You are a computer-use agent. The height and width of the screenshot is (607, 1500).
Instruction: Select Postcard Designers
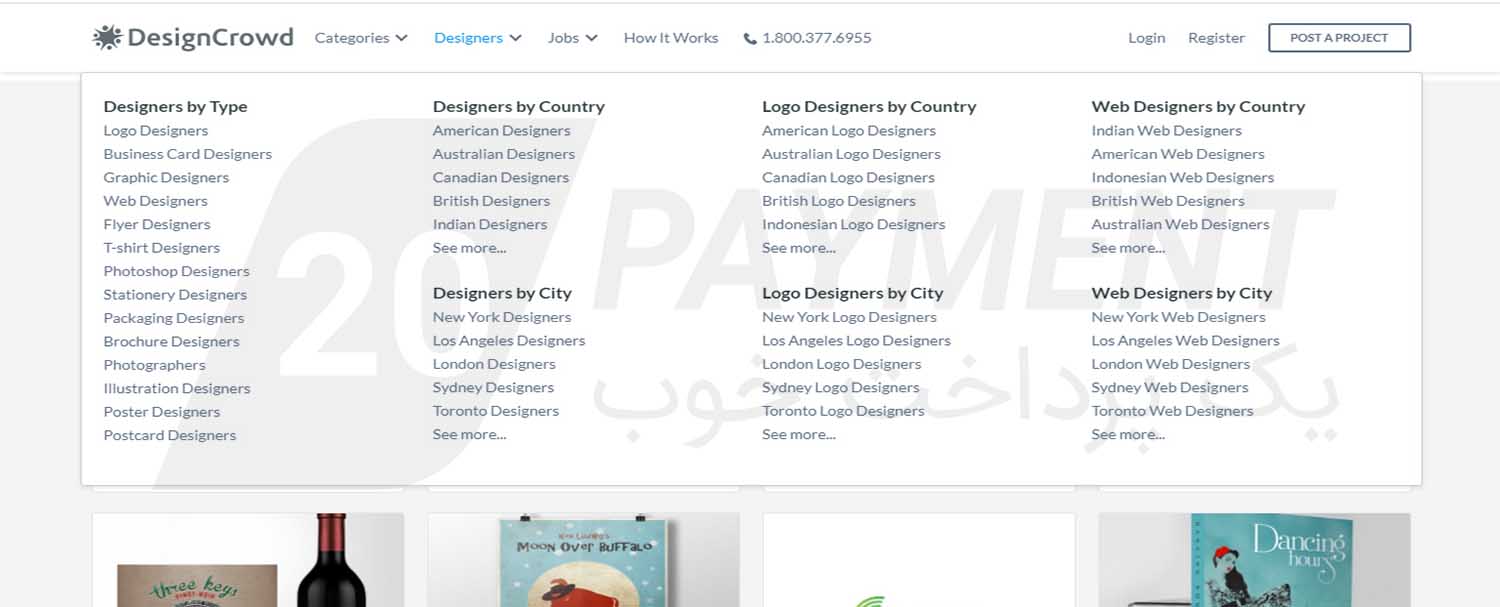click(170, 436)
